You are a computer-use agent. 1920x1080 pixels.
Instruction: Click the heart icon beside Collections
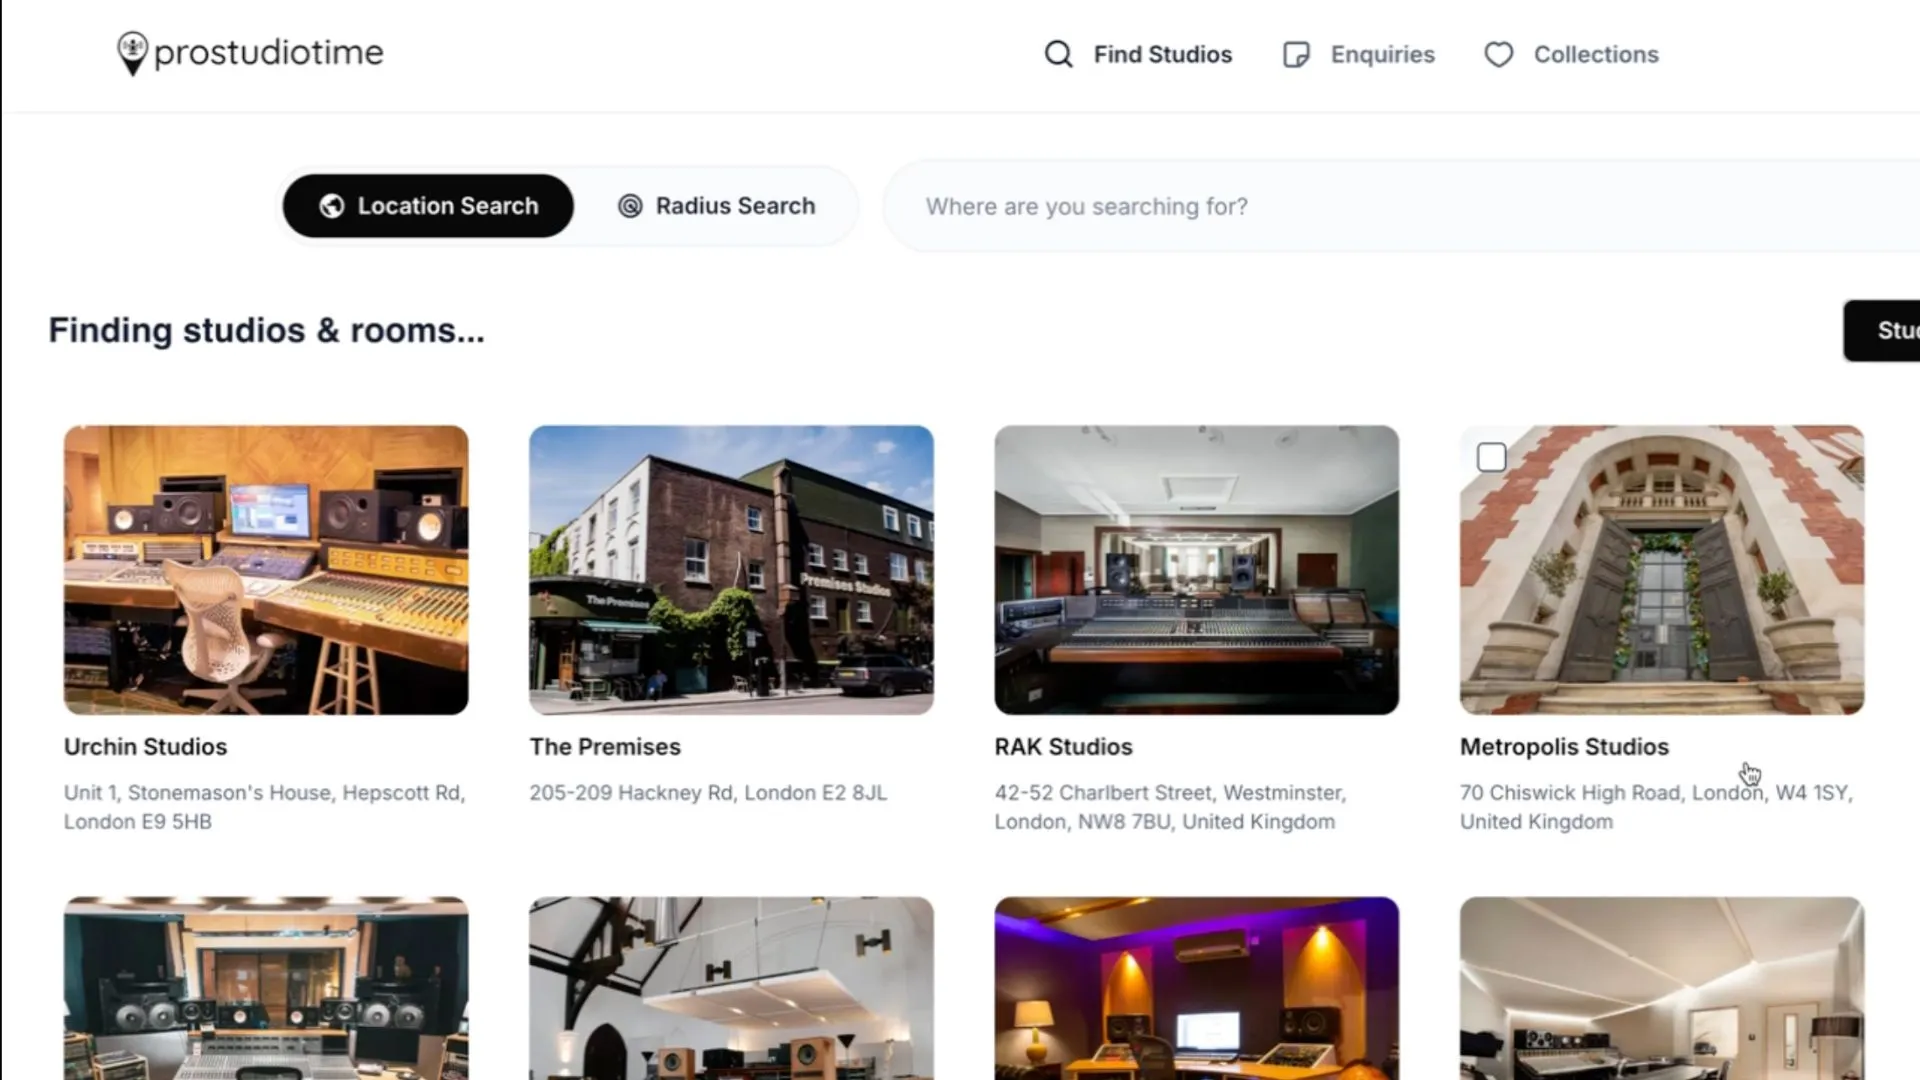pyautogui.click(x=1498, y=54)
